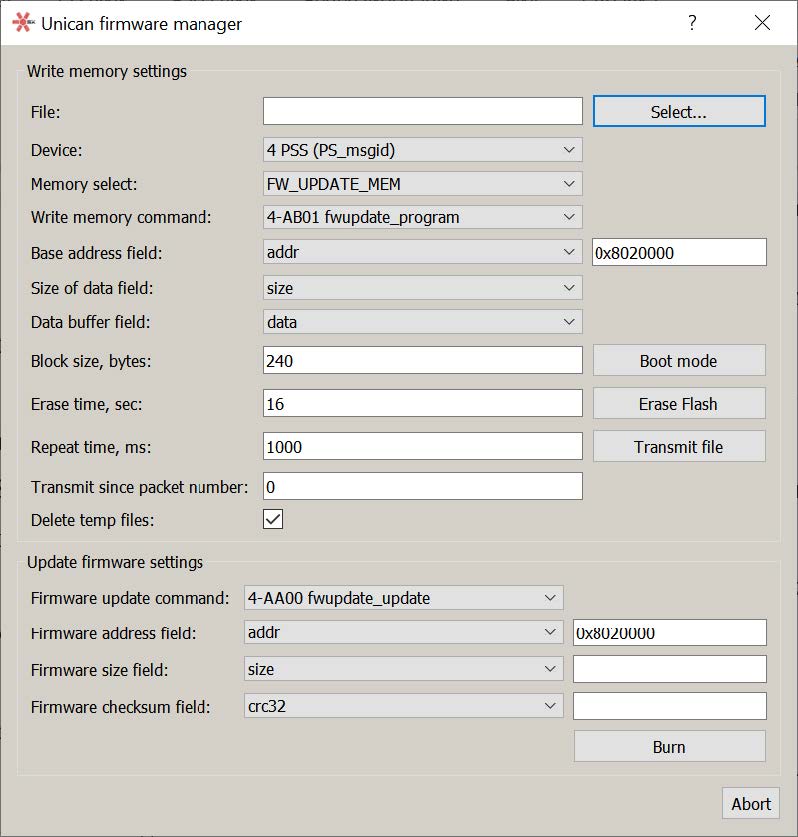The image size is (798, 837).
Task: Click the Erase Flash button
Action: (x=679, y=403)
